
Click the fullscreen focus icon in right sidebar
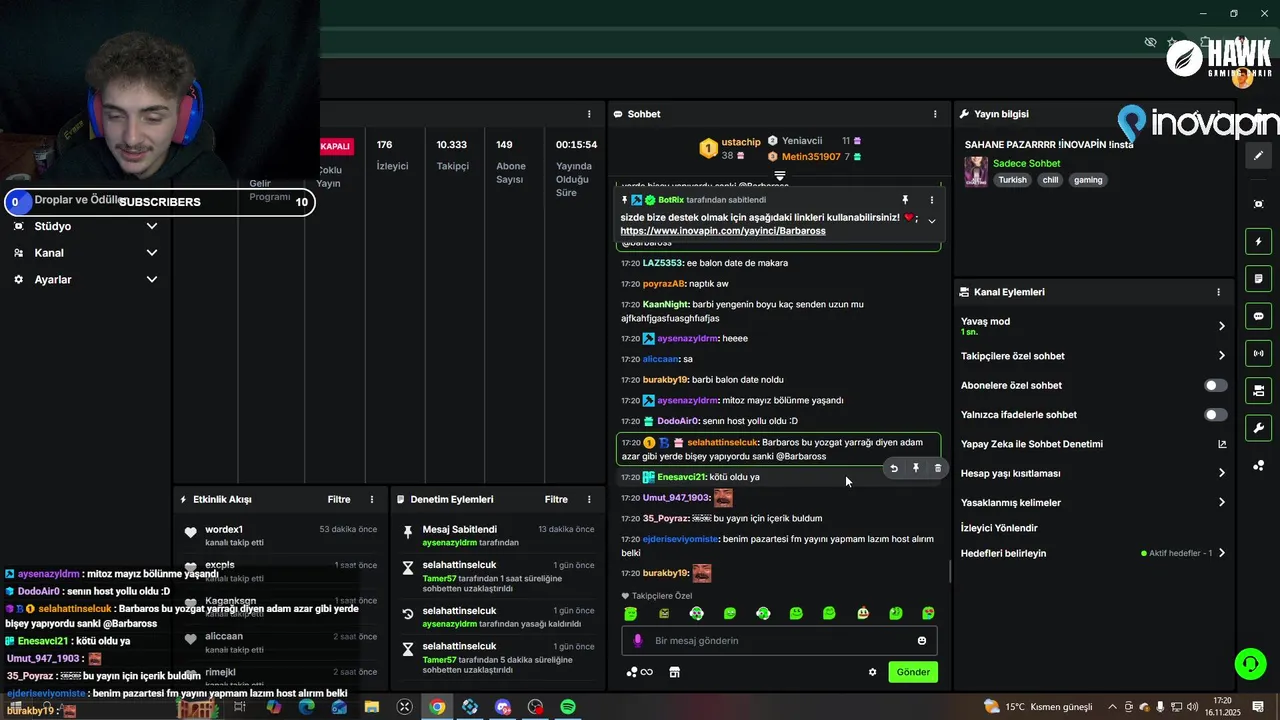(x=1258, y=204)
